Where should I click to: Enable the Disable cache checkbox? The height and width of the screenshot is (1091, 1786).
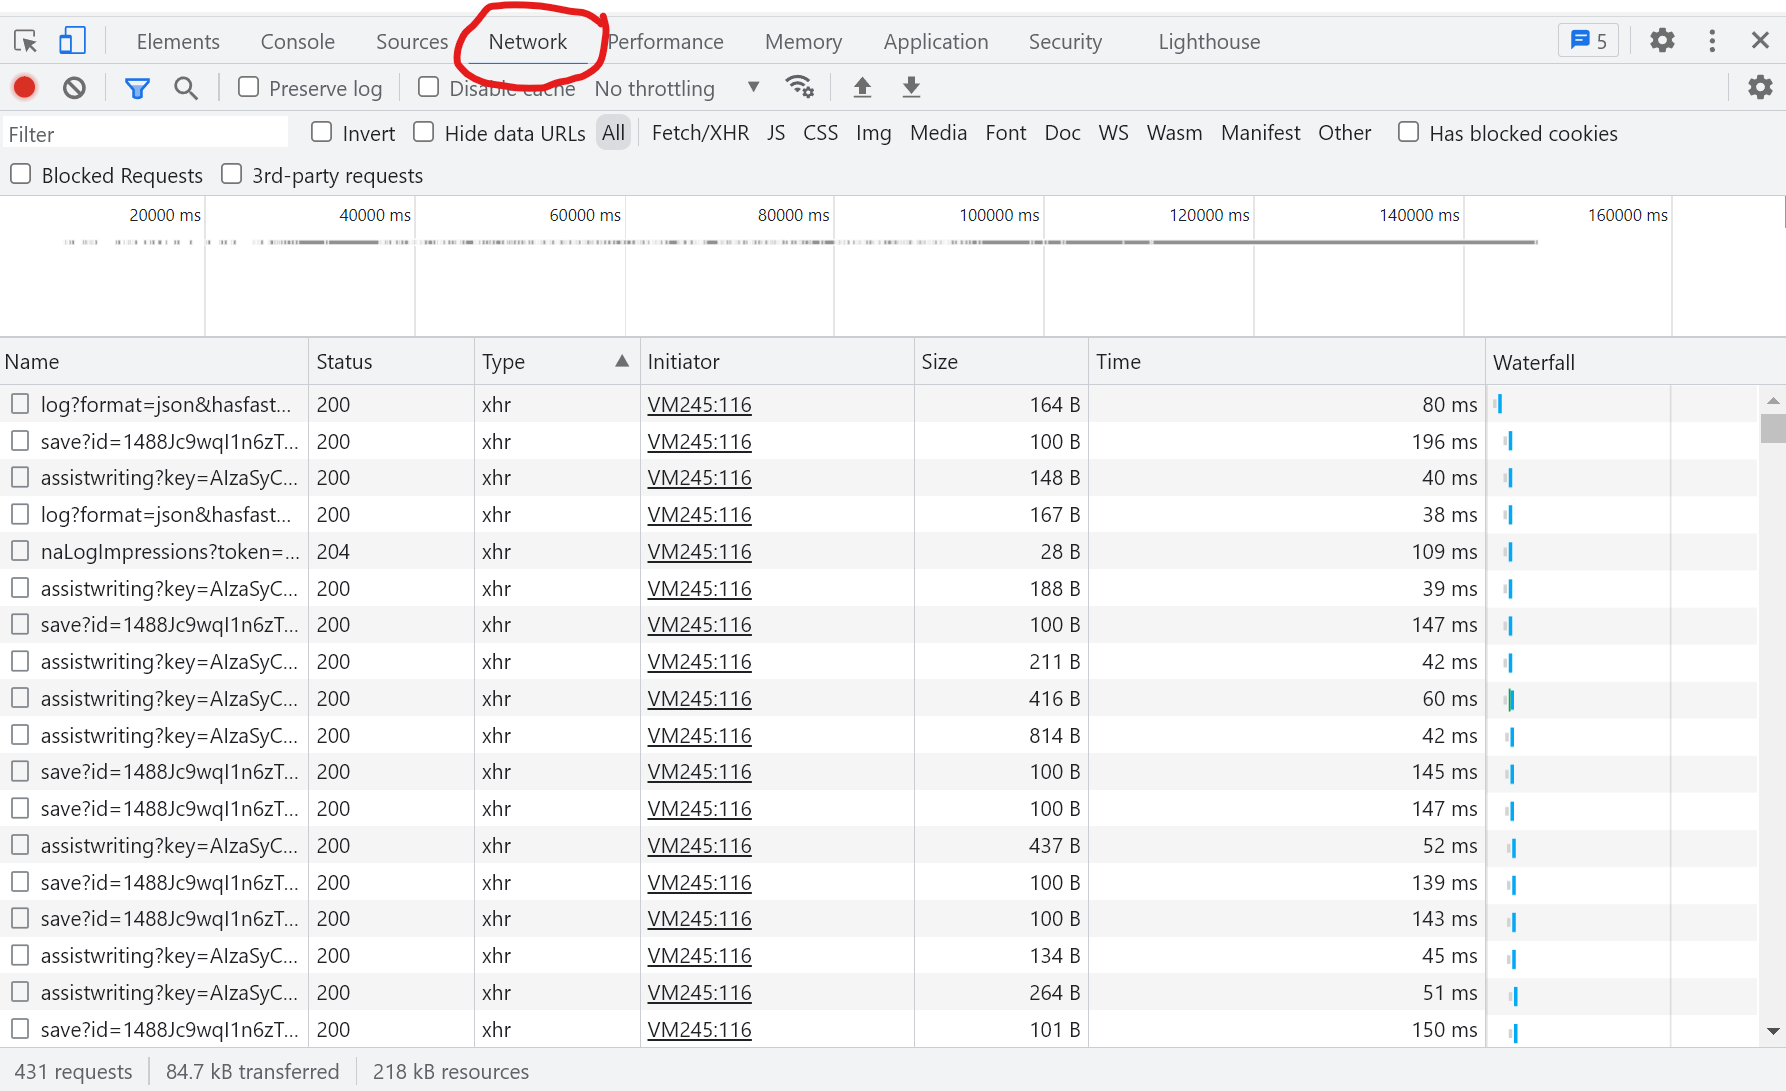(428, 87)
